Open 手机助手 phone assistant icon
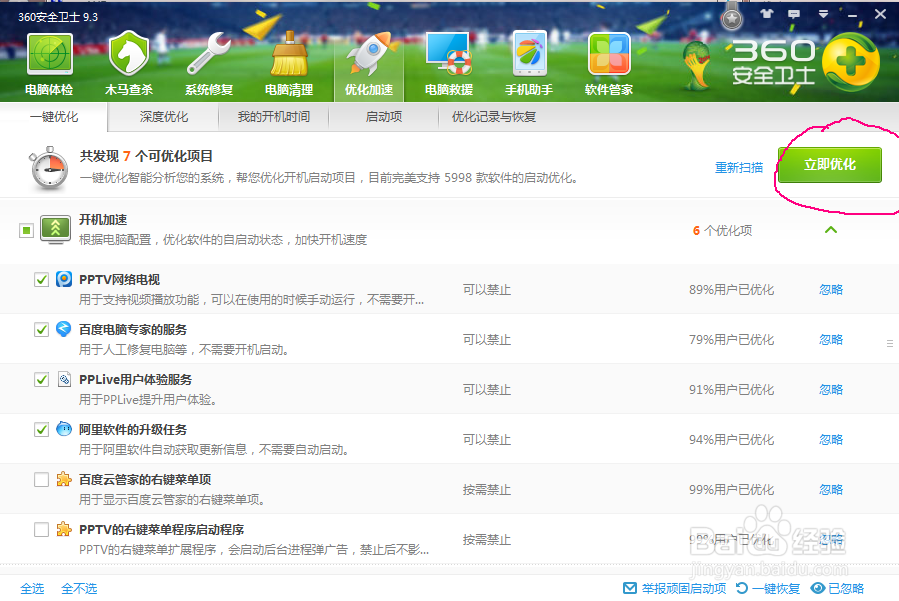 click(528, 62)
